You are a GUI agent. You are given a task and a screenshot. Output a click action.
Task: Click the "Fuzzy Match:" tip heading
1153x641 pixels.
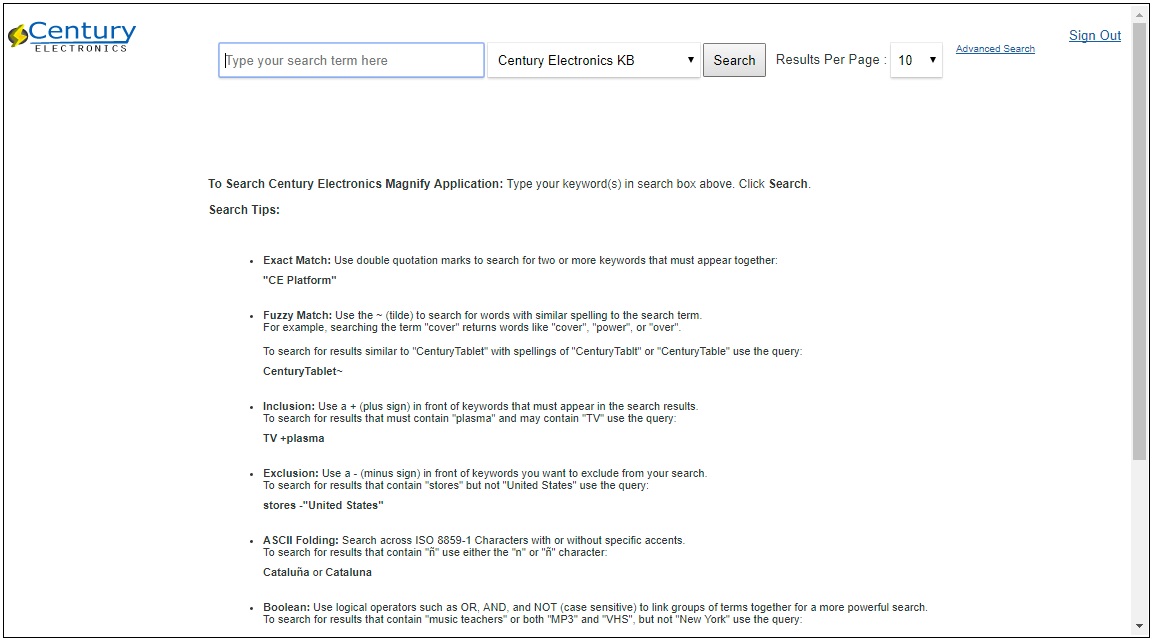click(298, 315)
